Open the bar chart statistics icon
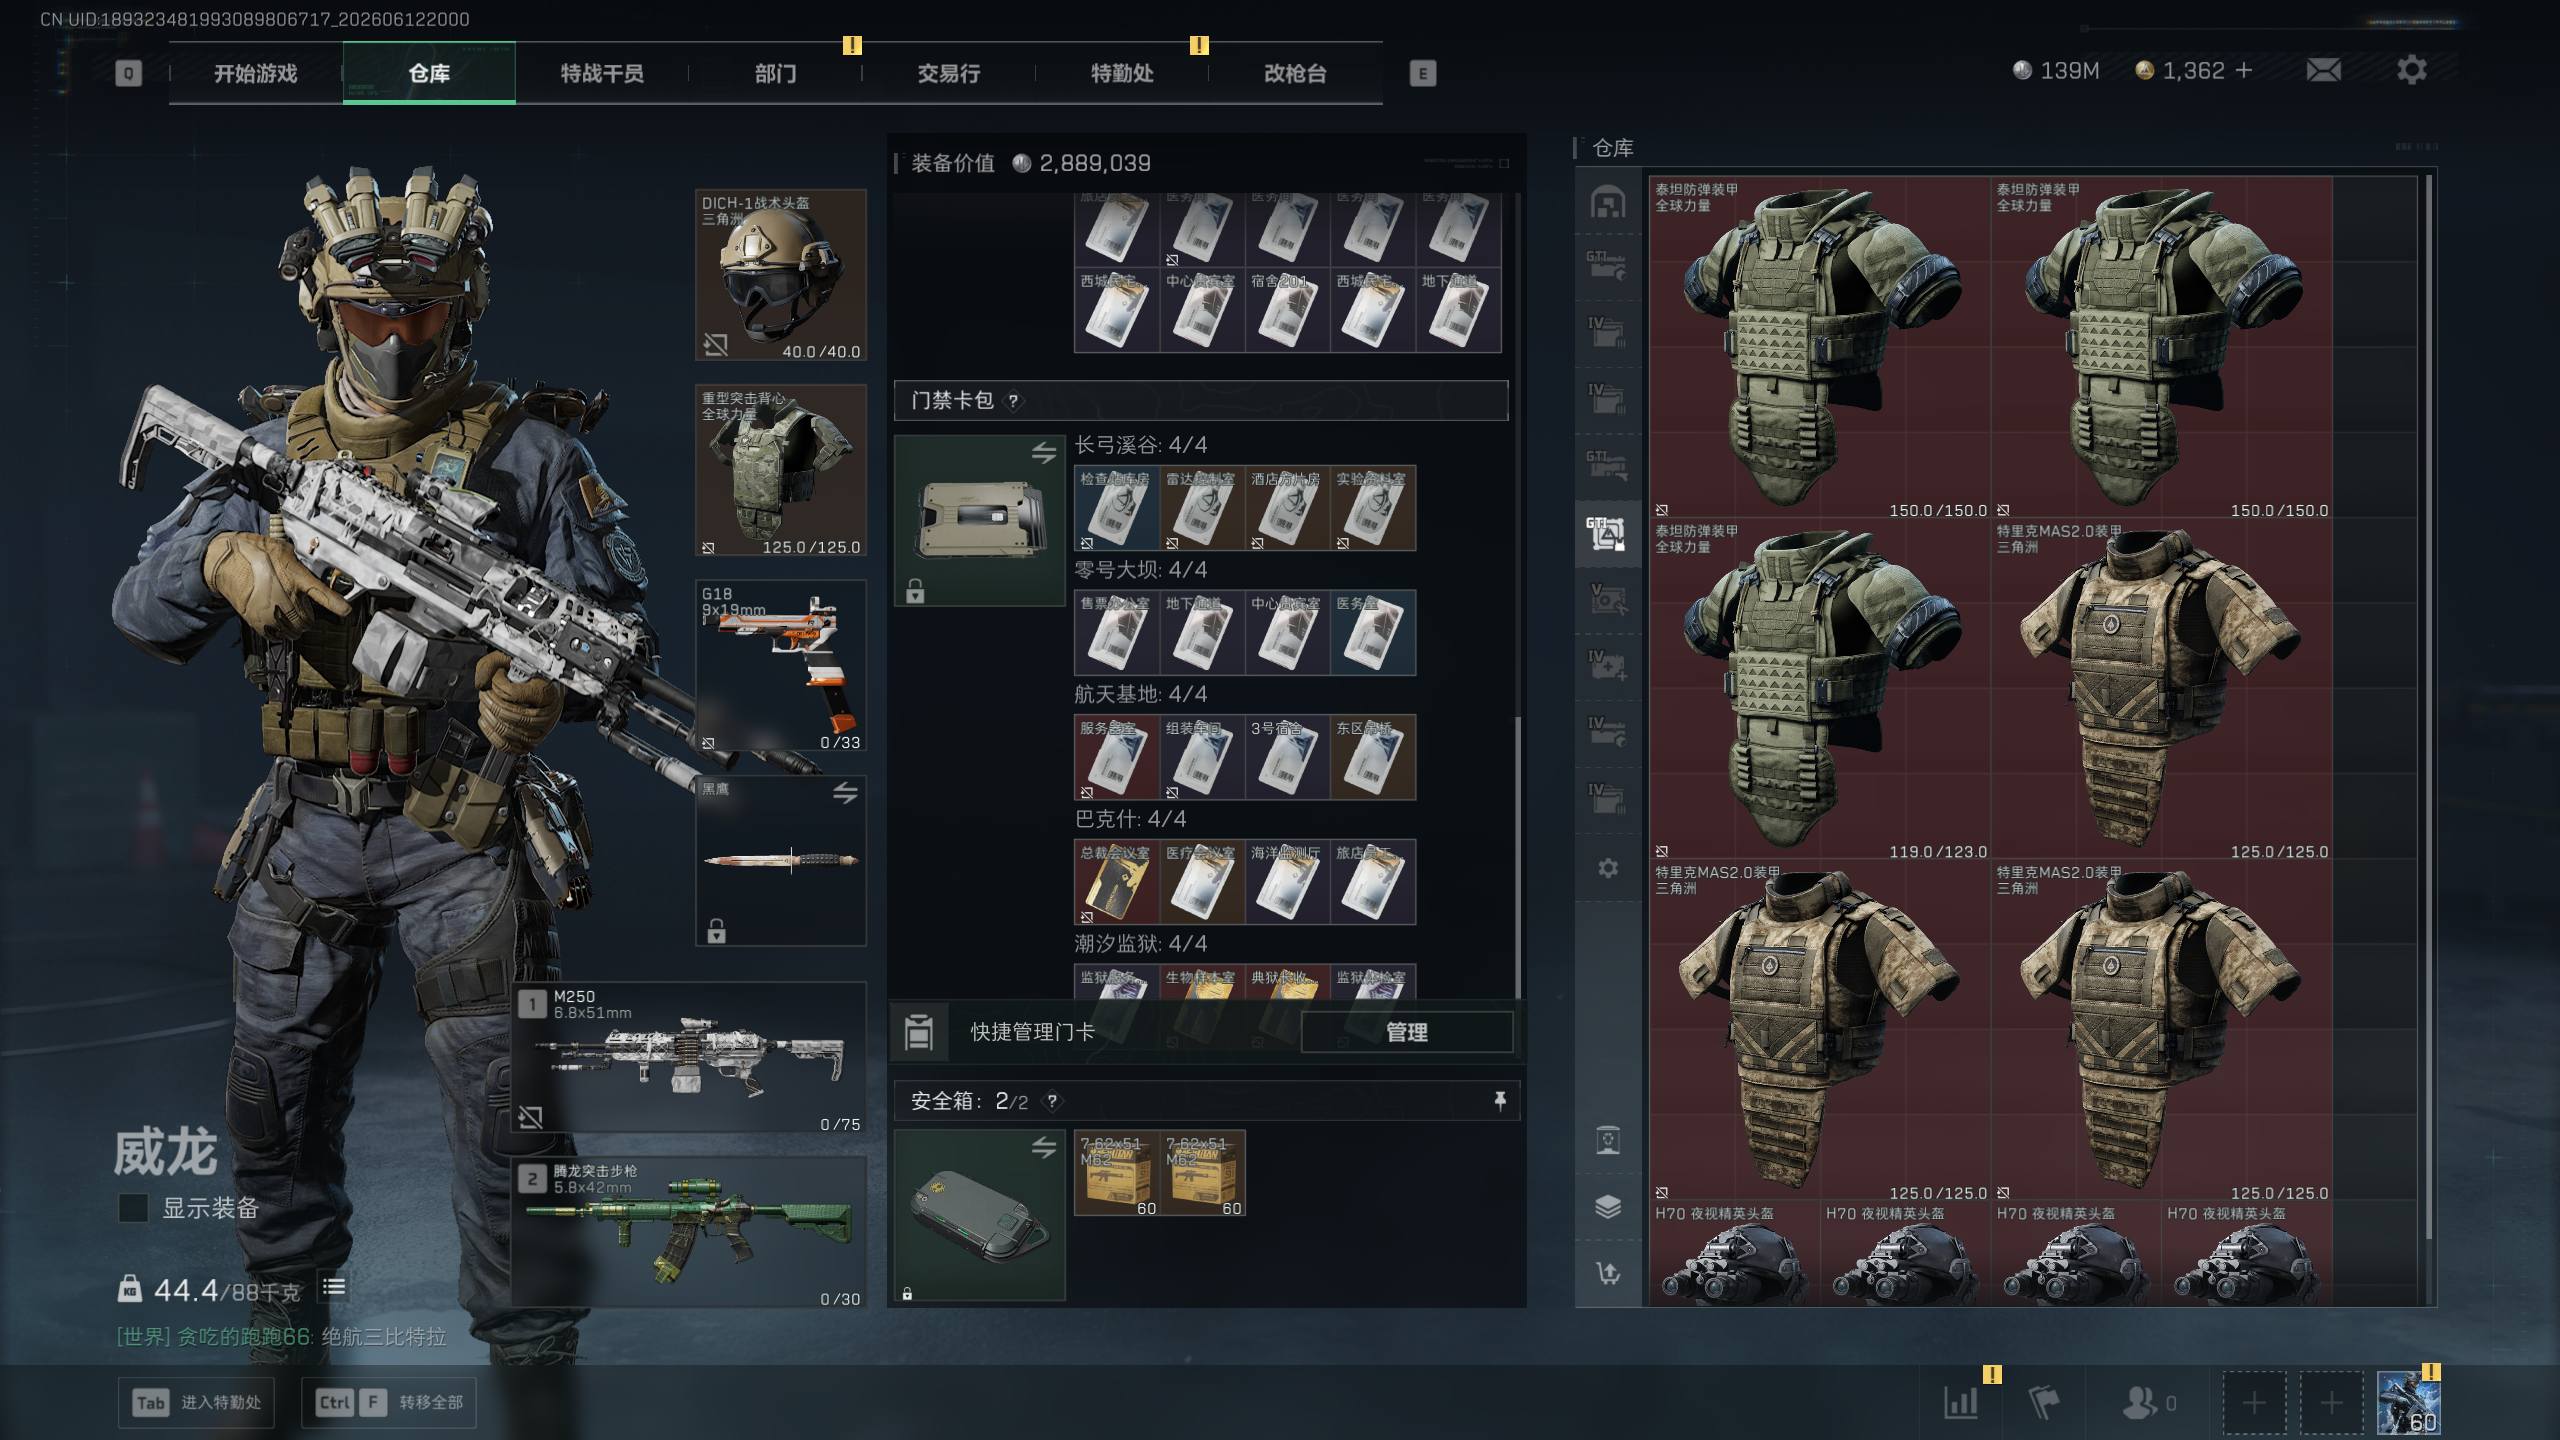 (1961, 1403)
